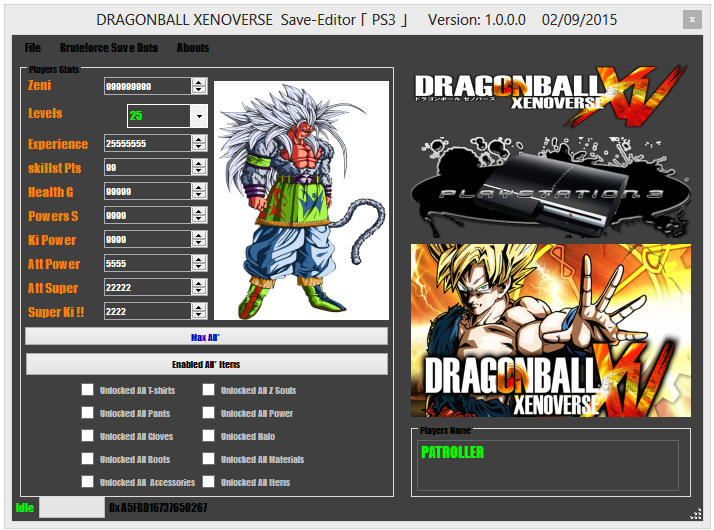Close the Save-Editor window
Viewport: 714px width, 530px height.
692,19
